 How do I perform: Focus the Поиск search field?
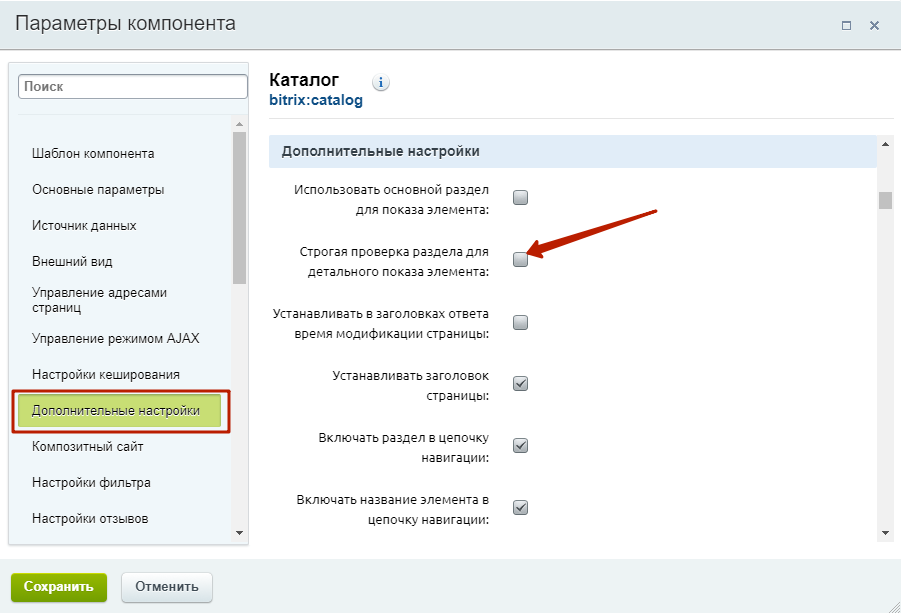click(x=132, y=87)
